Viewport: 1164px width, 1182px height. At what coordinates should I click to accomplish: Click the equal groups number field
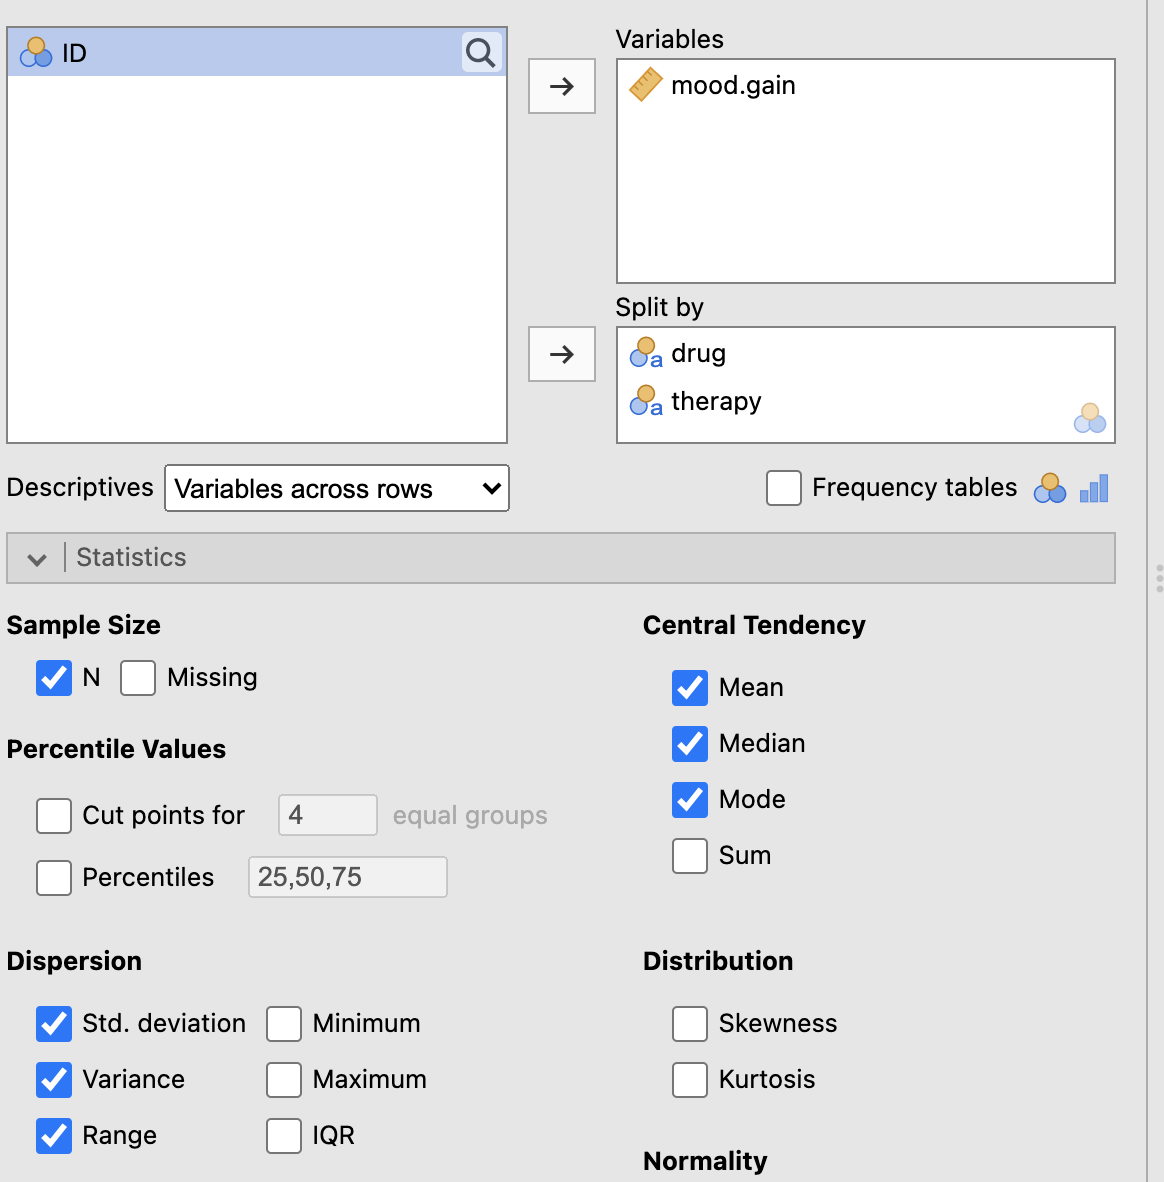[x=327, y=815]
